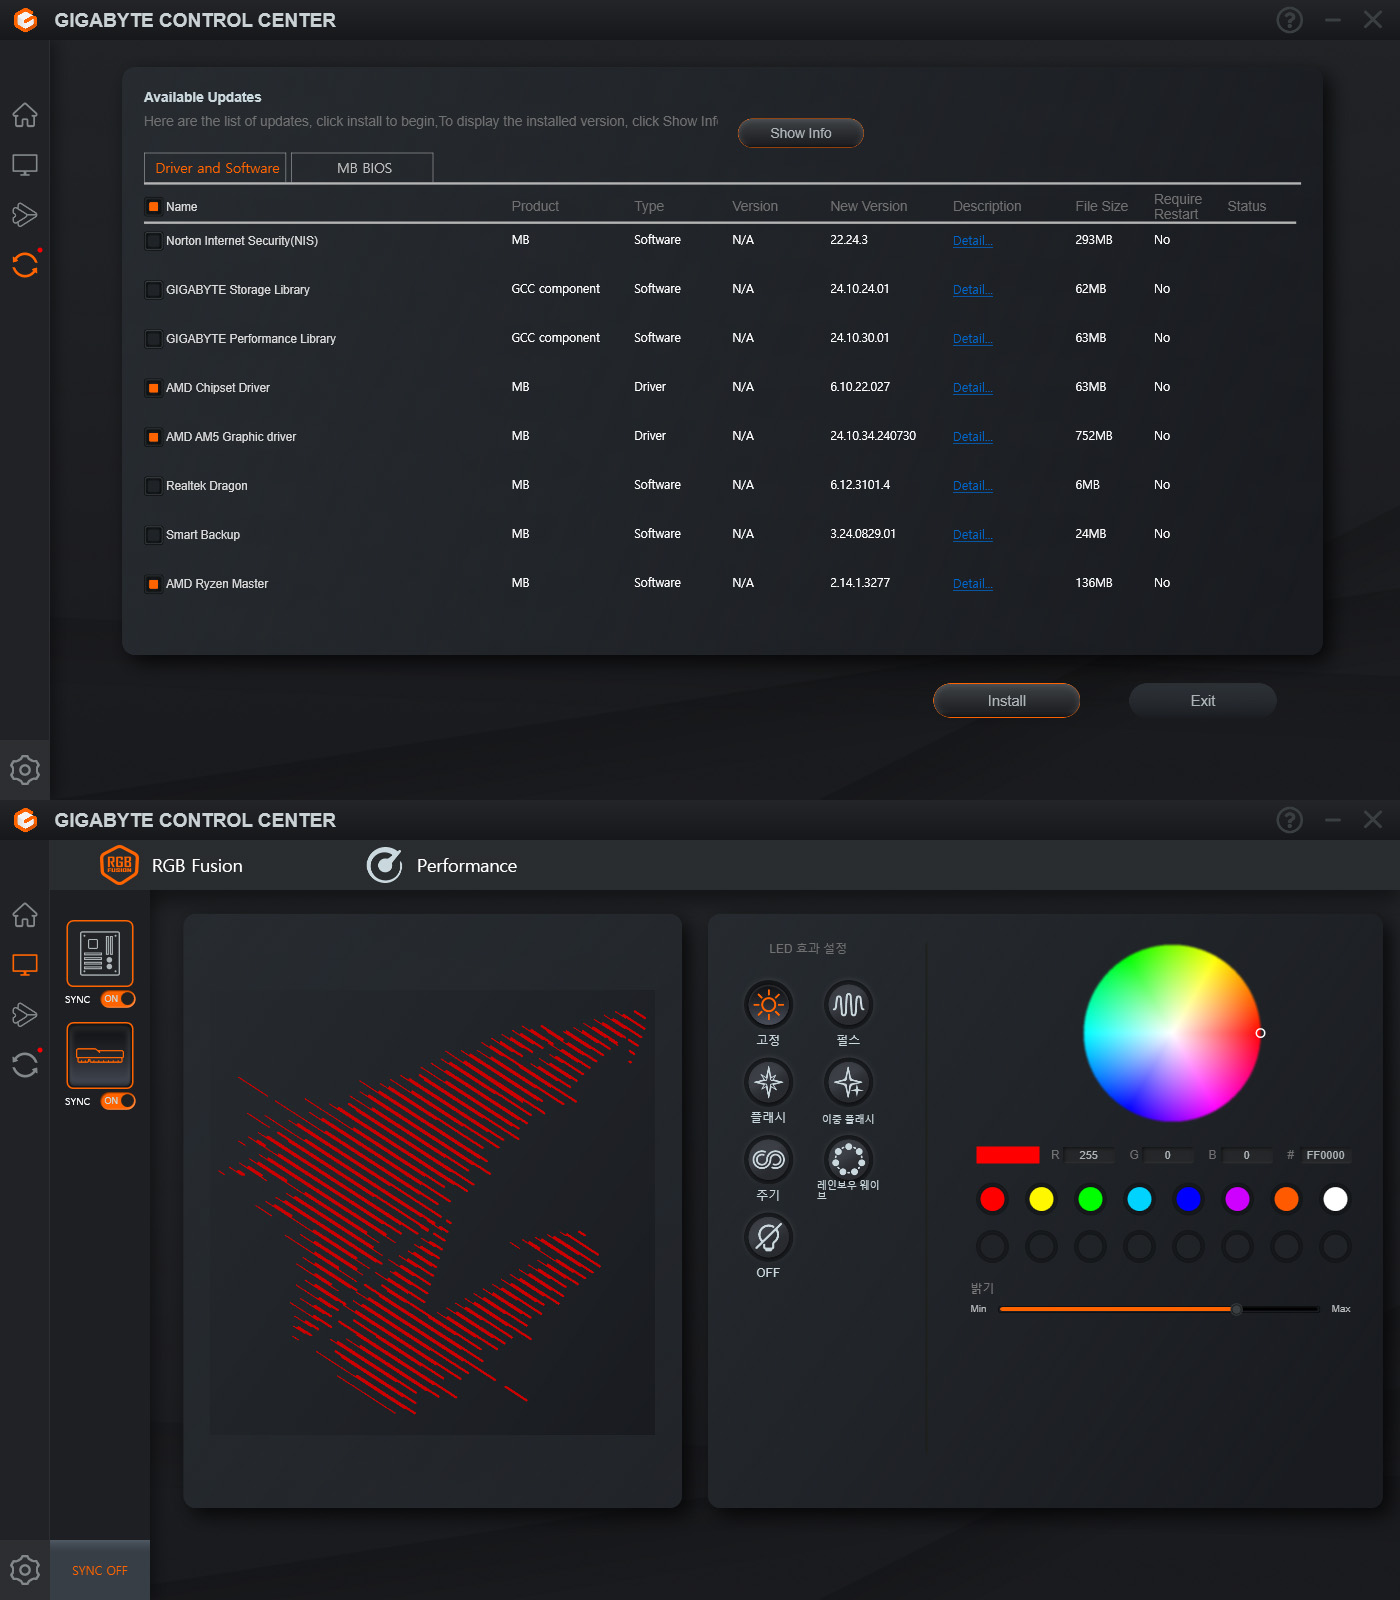Screen dimensions: 1400x1600
Task: Open paper-plane icon in upper window sidebar
Action: tap(25, 215)
